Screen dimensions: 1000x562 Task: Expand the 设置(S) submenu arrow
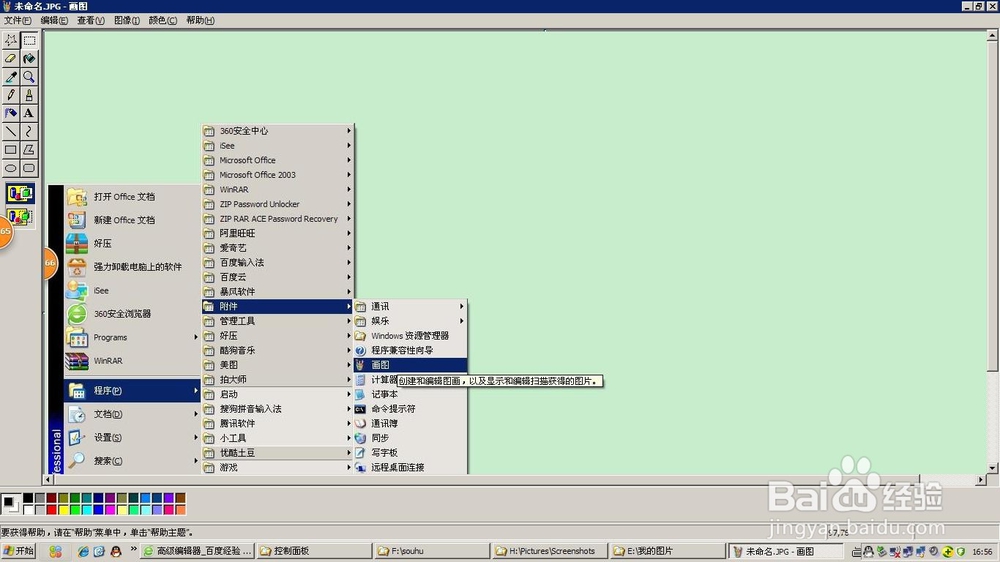coord(196,438)
